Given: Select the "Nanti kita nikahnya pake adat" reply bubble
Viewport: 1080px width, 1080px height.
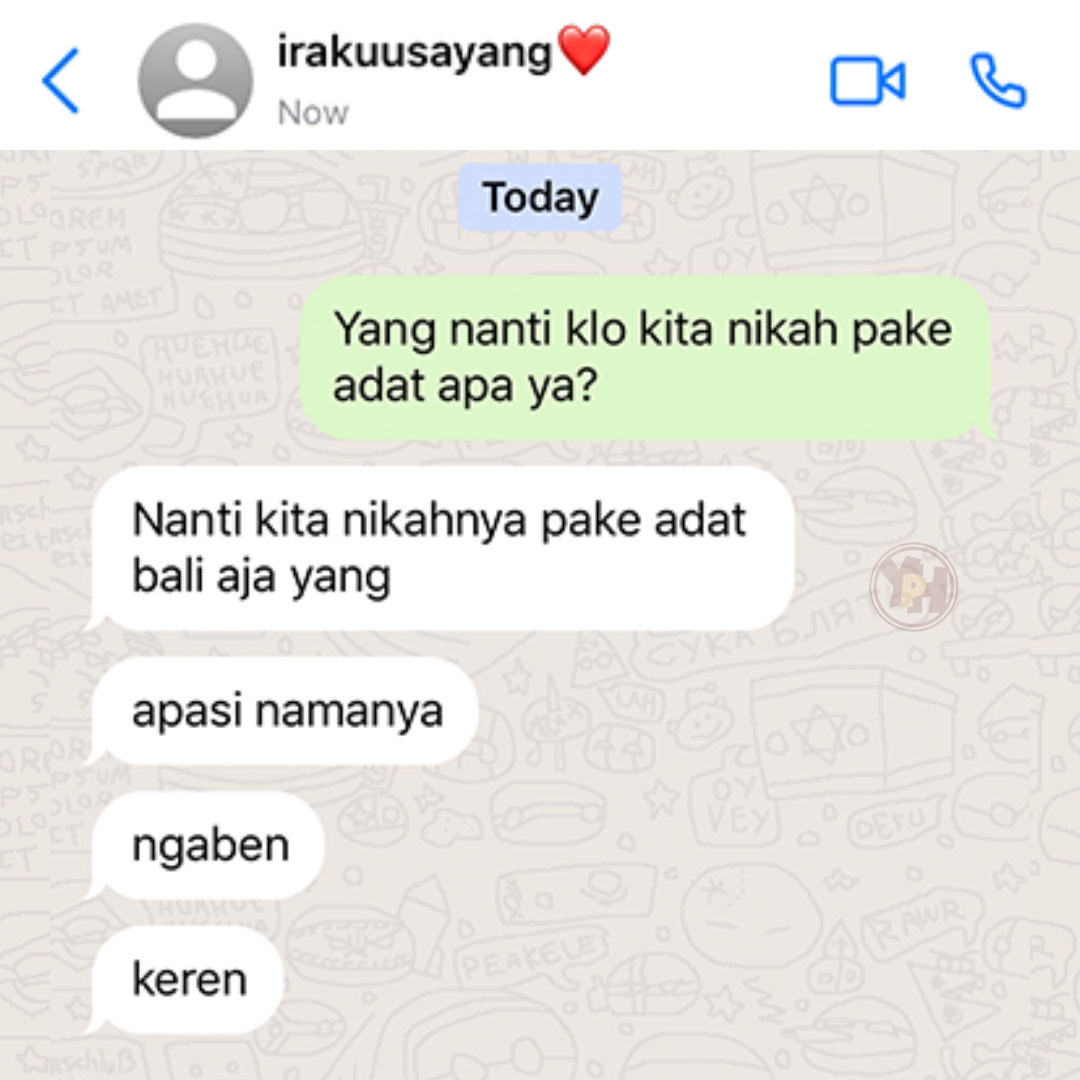Looking at the screenshot, I should (x=440, y=548).
